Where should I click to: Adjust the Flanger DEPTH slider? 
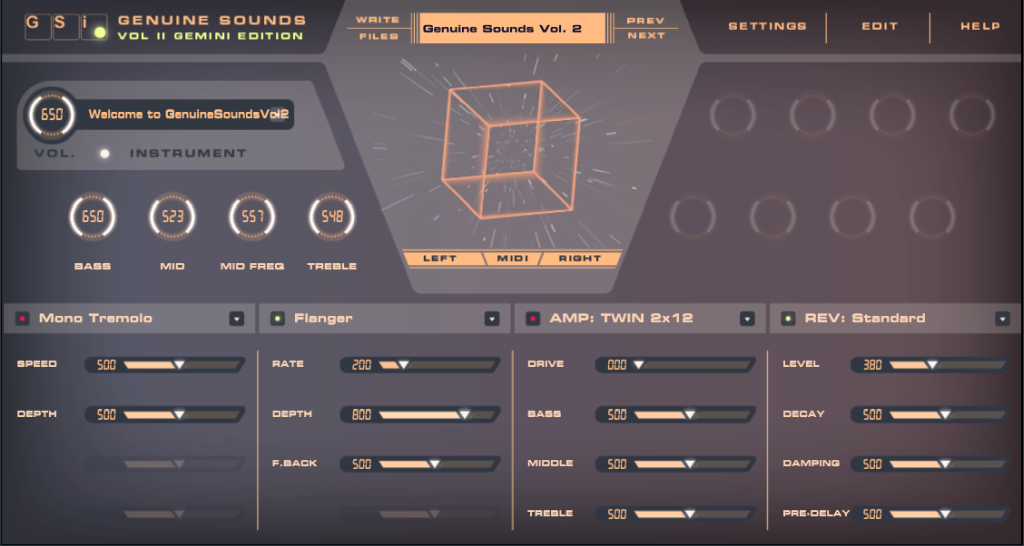[464, 414]
